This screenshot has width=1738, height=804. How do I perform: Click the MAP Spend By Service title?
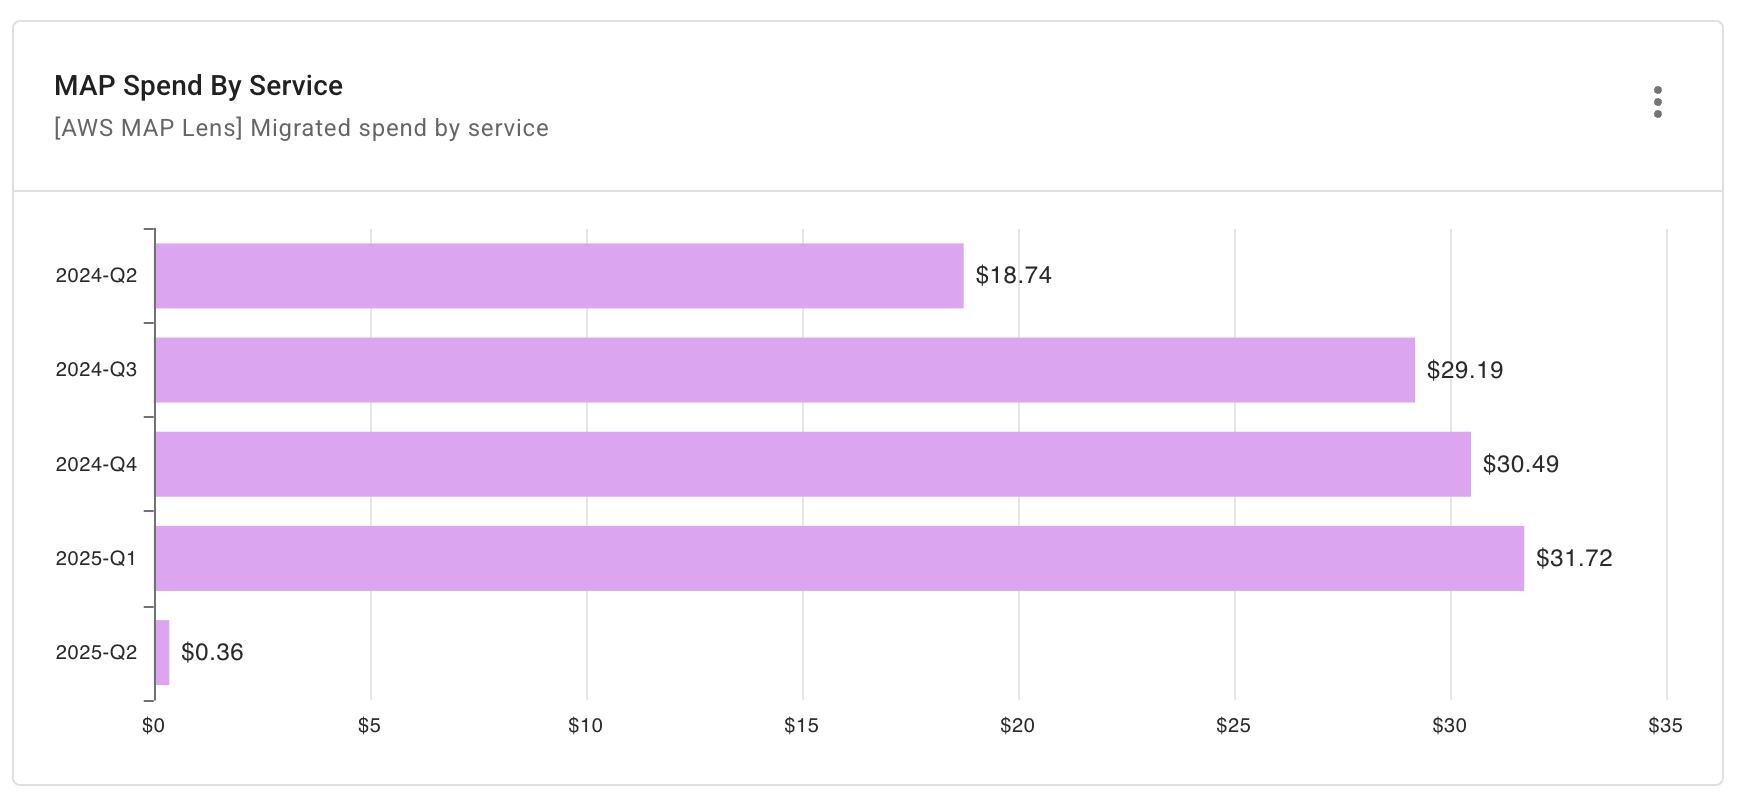198,85
